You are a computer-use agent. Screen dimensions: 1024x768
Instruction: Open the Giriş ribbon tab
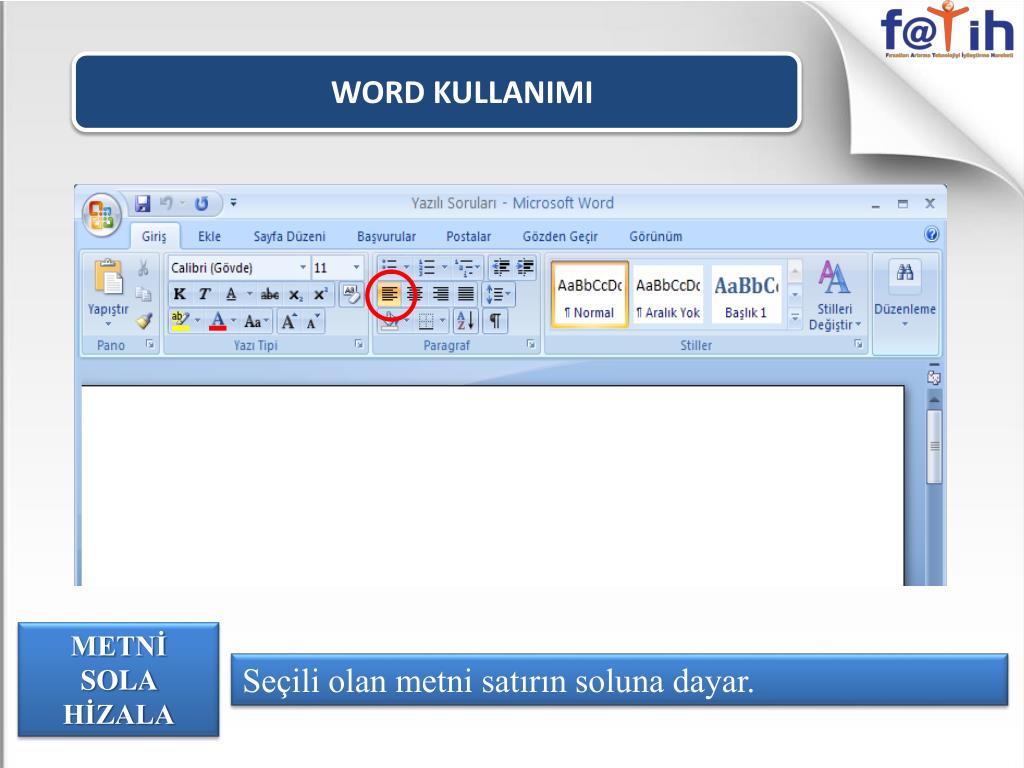pyautogui.click(x=154, y=236)
